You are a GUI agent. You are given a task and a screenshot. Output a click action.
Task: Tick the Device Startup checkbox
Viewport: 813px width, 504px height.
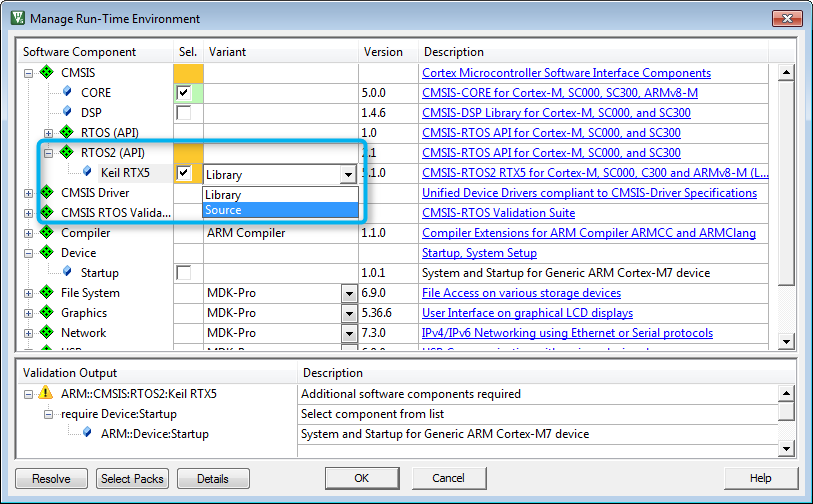click(x=183, y=273)
